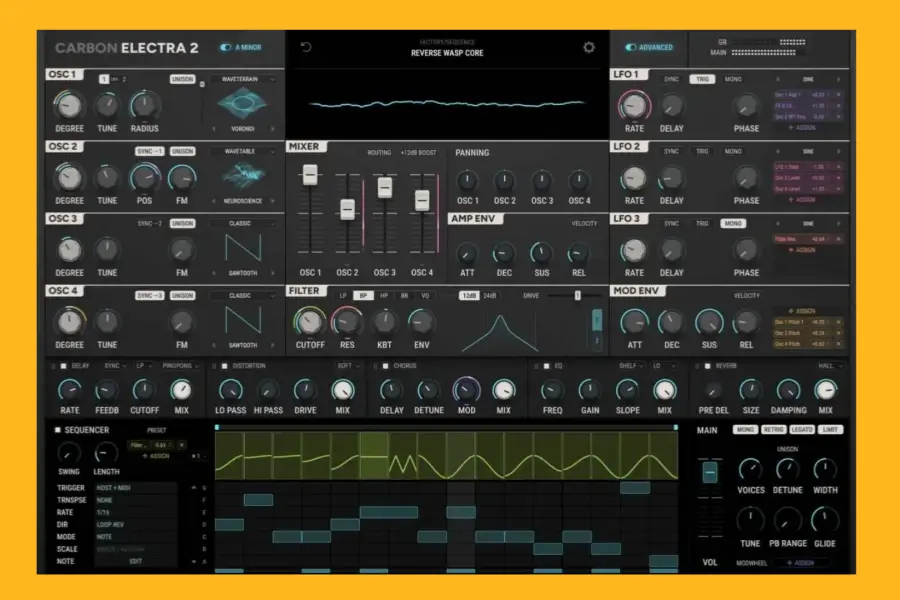Viewport: 900px width, 600px height.
Task: Enable the Distortion effect checkbox
Action: (224, 366)
